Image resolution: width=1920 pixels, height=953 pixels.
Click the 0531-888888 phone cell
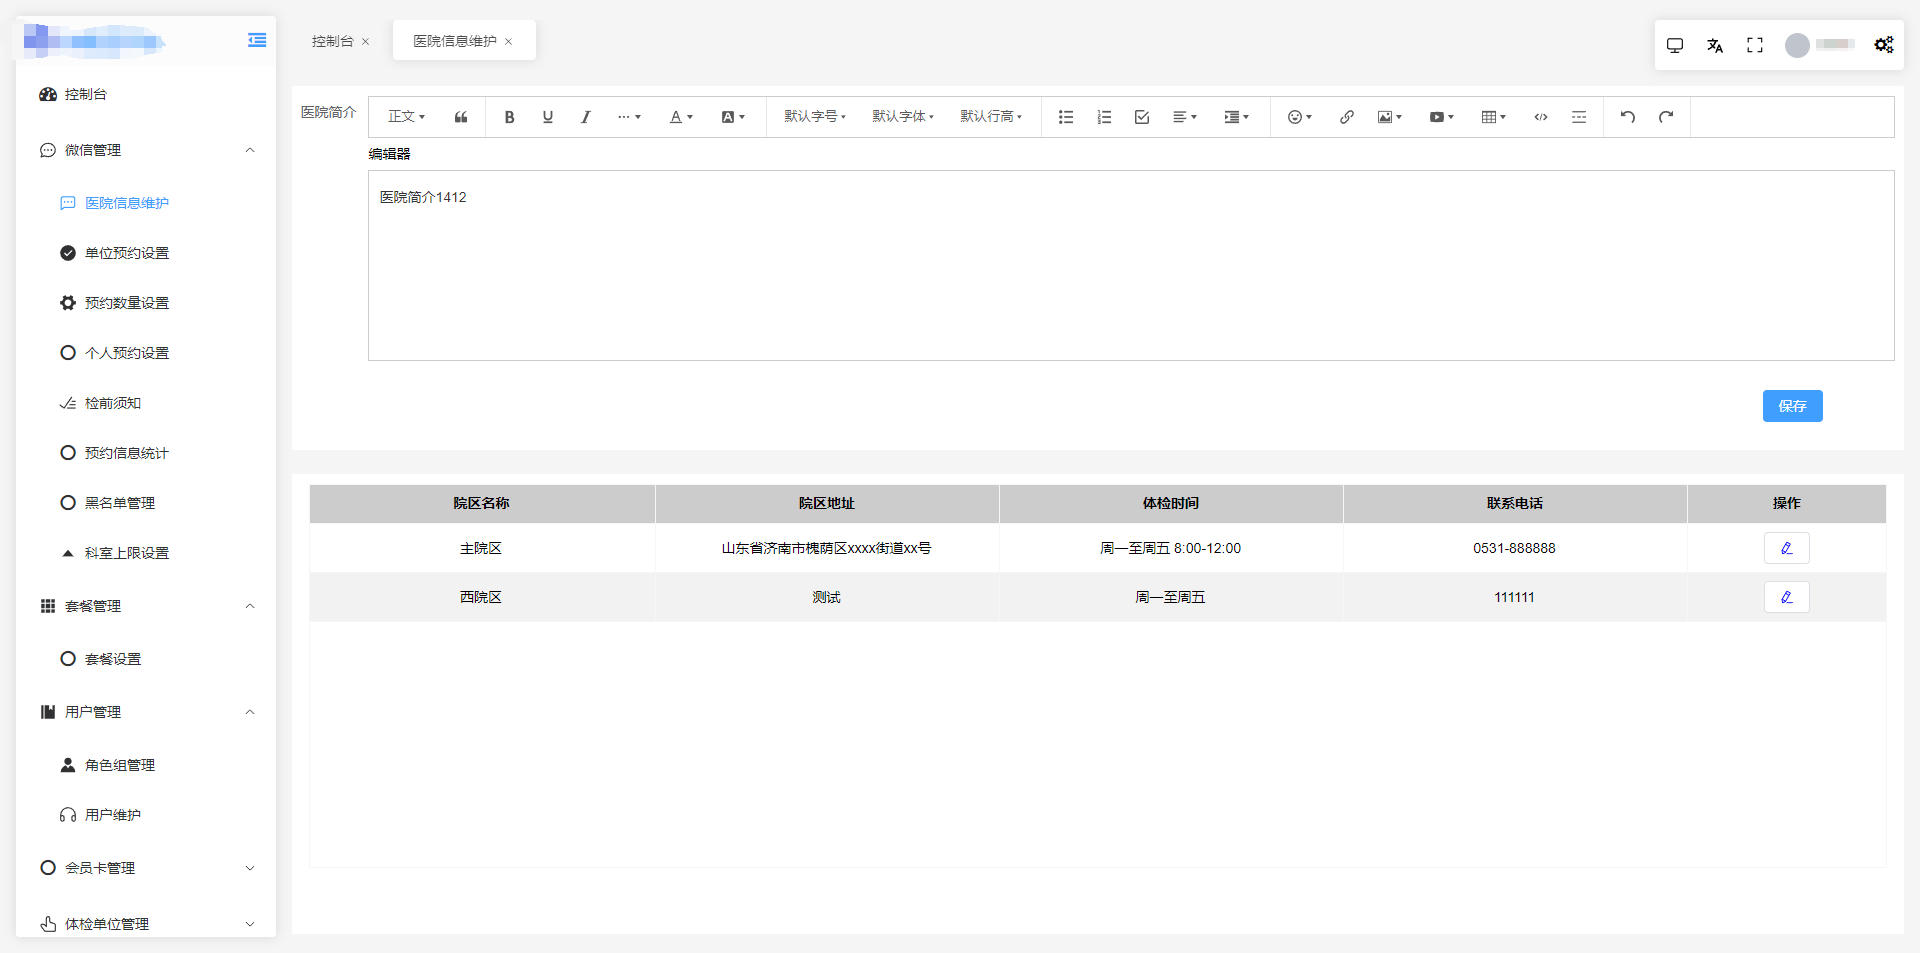[x=1514, y=548]
